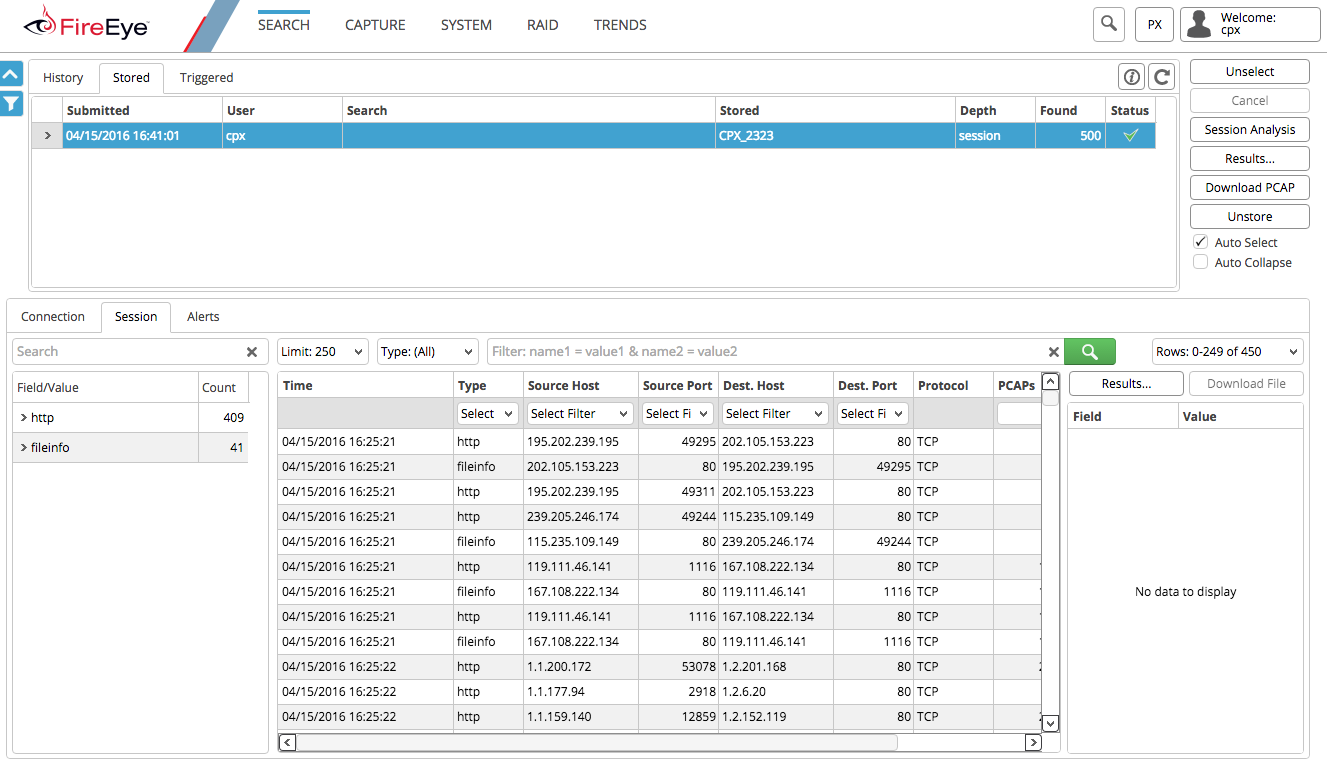This screenshot has width=1327, height=761.
Task: Run filter with green search button
Action: pyautogui.click(x=1089, y=351)
